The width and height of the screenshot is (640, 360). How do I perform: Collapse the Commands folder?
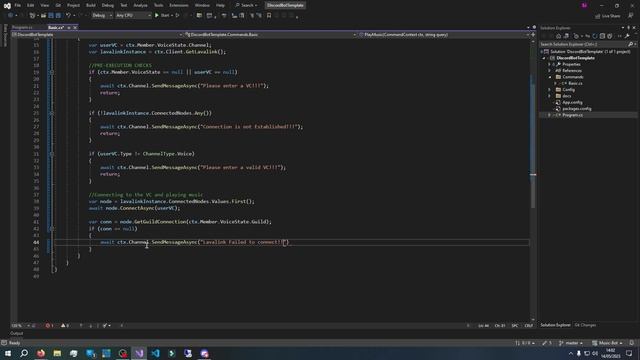549,77
